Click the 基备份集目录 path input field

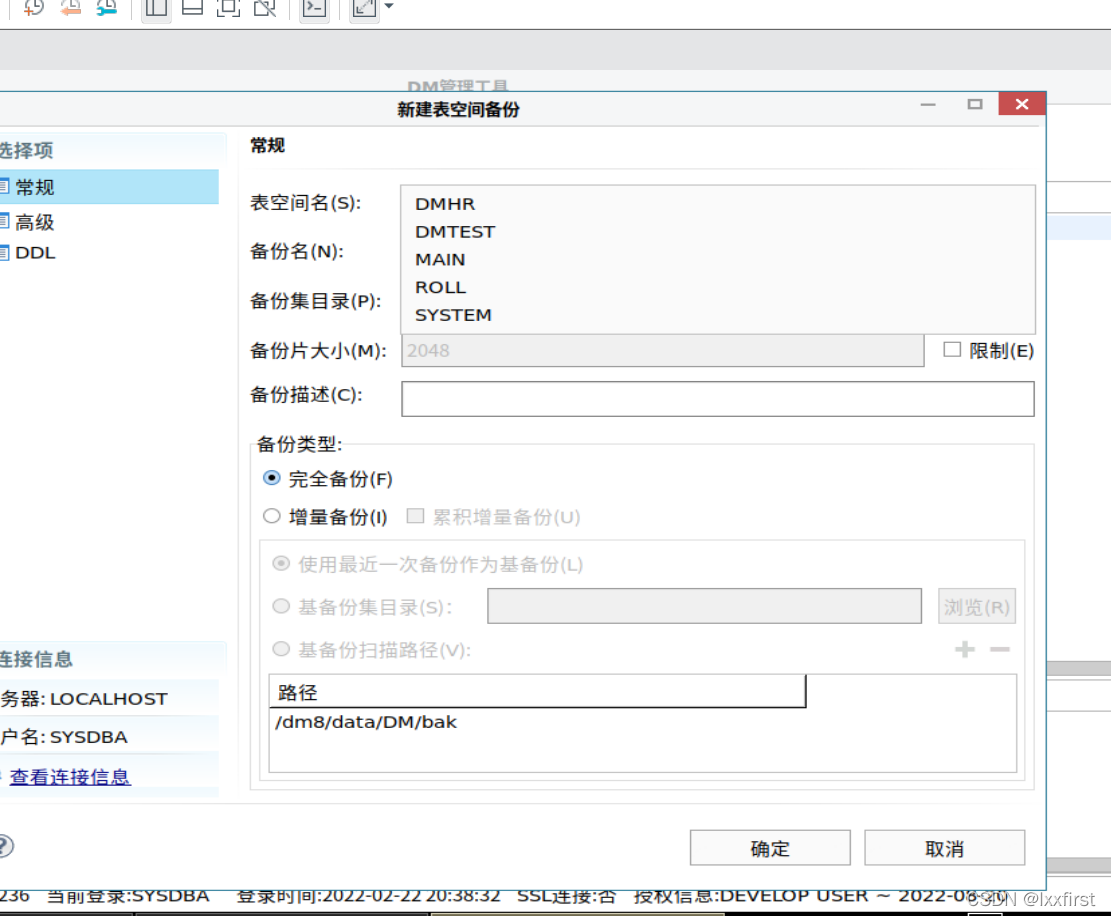click(704, 606)
